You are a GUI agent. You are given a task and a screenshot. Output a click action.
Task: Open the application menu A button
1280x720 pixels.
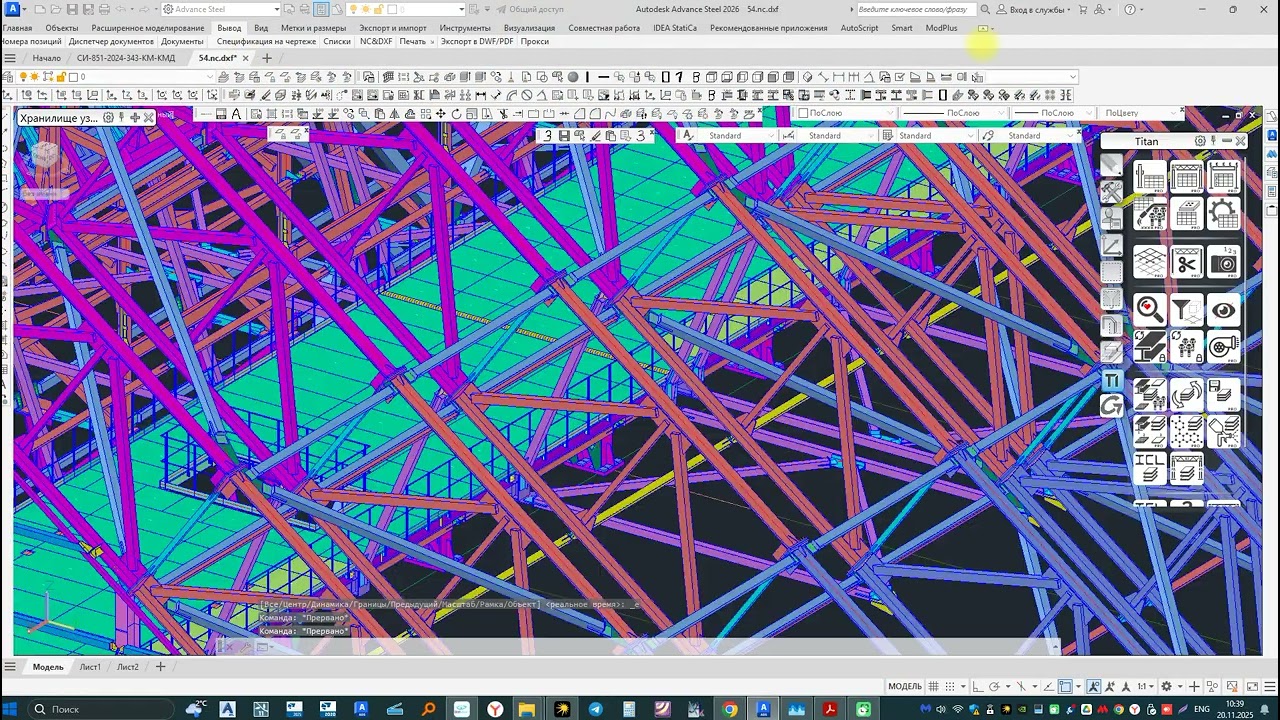(11, 9)
